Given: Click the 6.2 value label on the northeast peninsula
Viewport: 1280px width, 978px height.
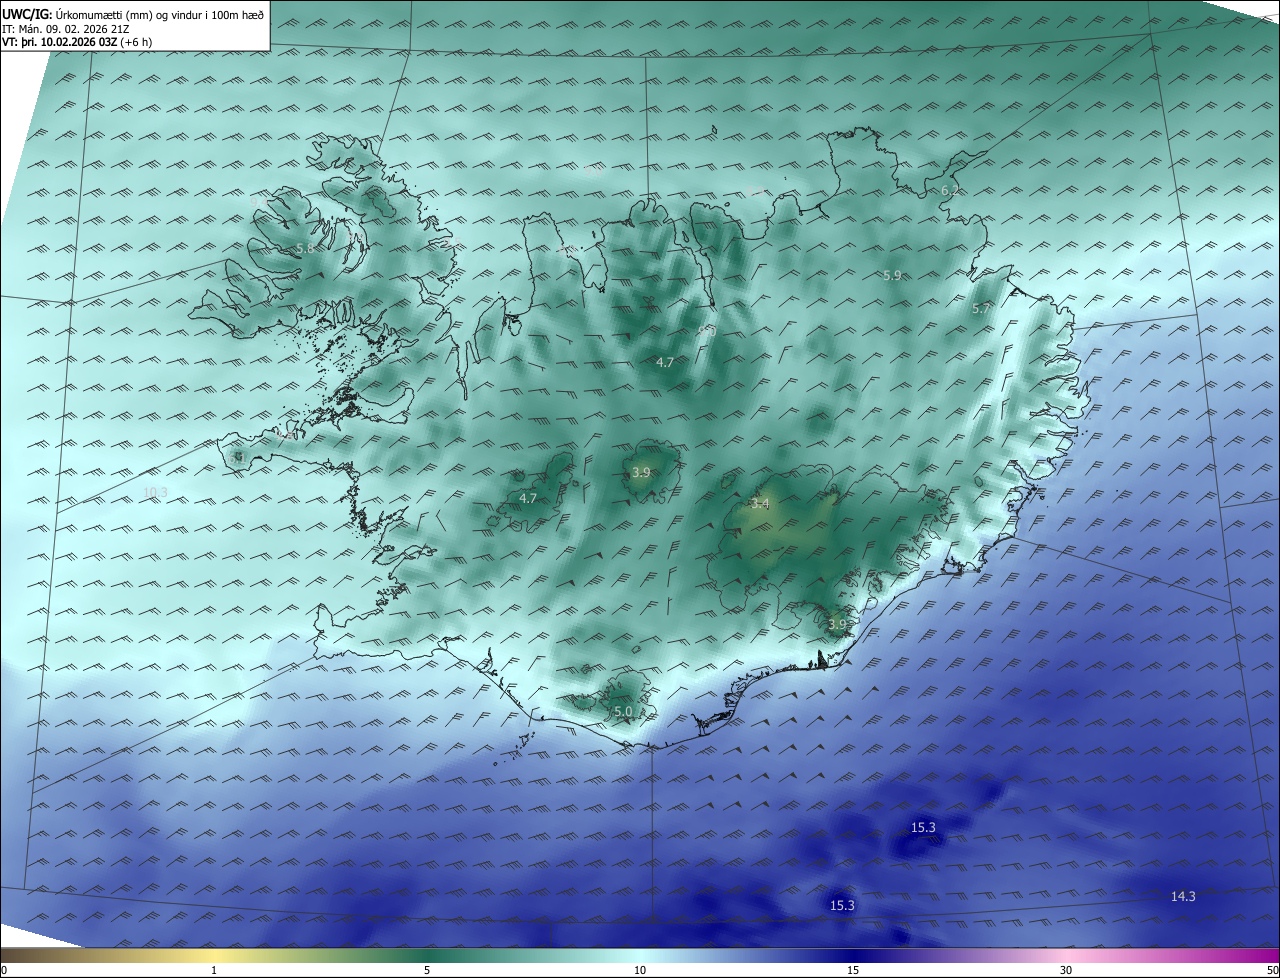Looking at the screenshot, I should (x=950, y=190).
